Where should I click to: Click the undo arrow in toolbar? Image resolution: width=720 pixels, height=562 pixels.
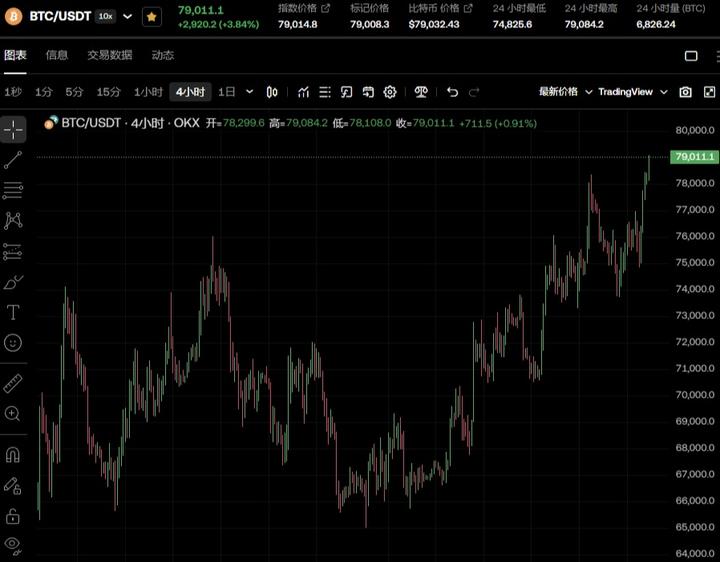pos(452,92)
